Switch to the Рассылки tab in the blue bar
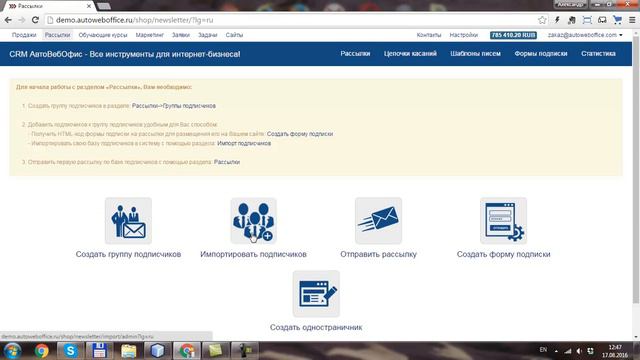Viewport: 640px width, 360px height. pyautogui.click(x=356, y=53)
